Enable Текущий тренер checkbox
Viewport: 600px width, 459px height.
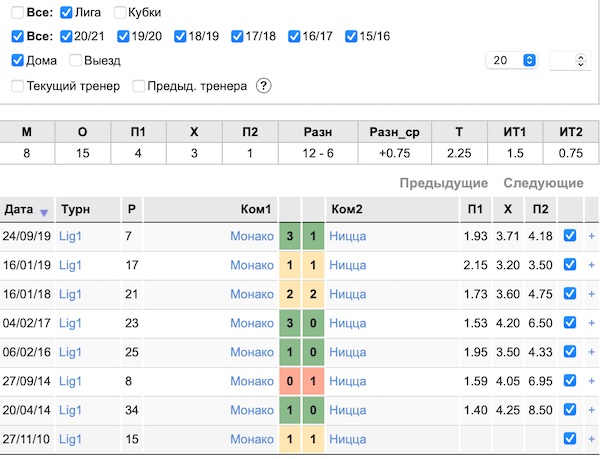tap(18, 86)
